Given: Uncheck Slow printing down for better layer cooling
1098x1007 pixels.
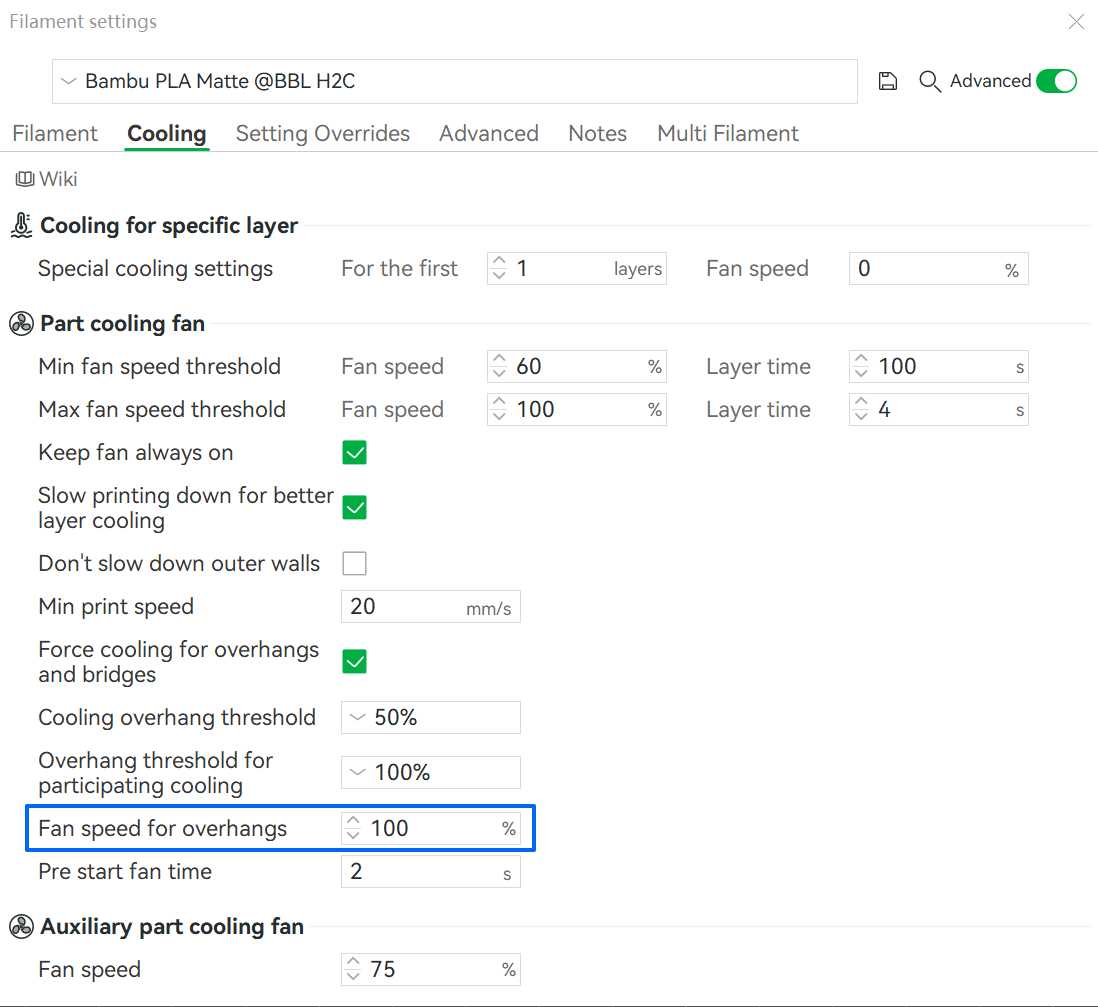Looking at the screenshot, I should point(354,508).
